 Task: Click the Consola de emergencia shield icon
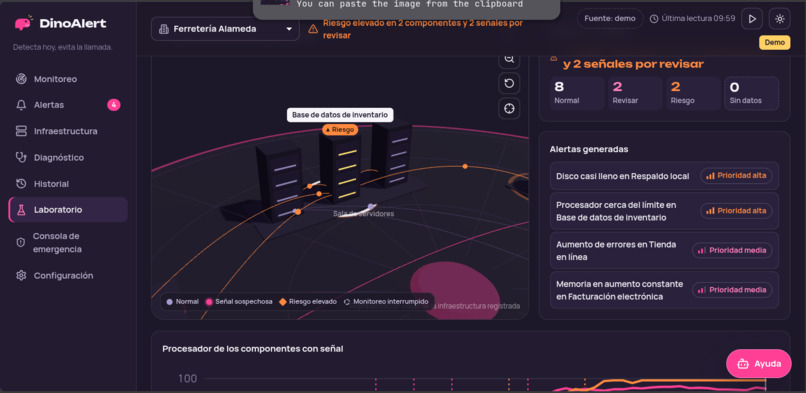coord(21,242)
